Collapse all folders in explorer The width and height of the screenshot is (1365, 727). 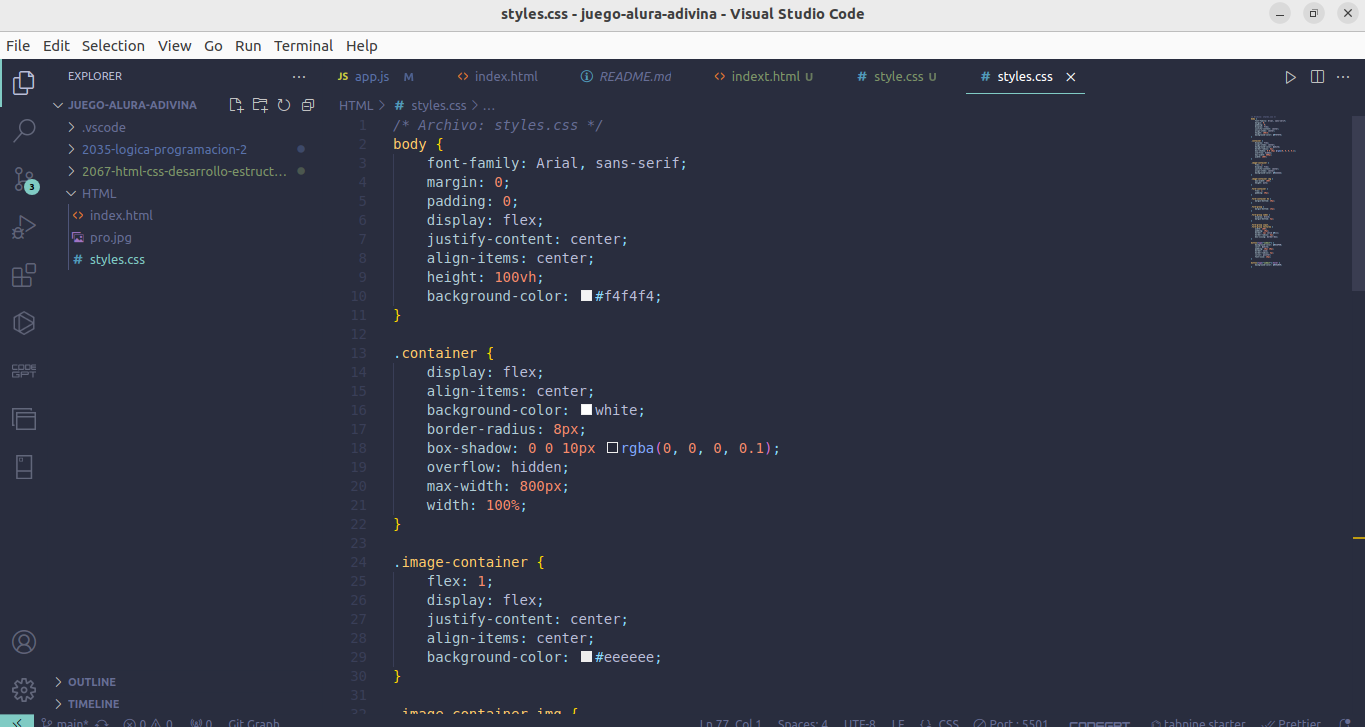tap(308, 105)
